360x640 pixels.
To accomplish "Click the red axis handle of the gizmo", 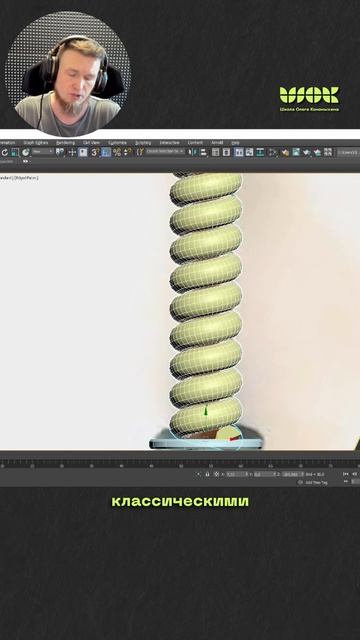I will (234, 439).
